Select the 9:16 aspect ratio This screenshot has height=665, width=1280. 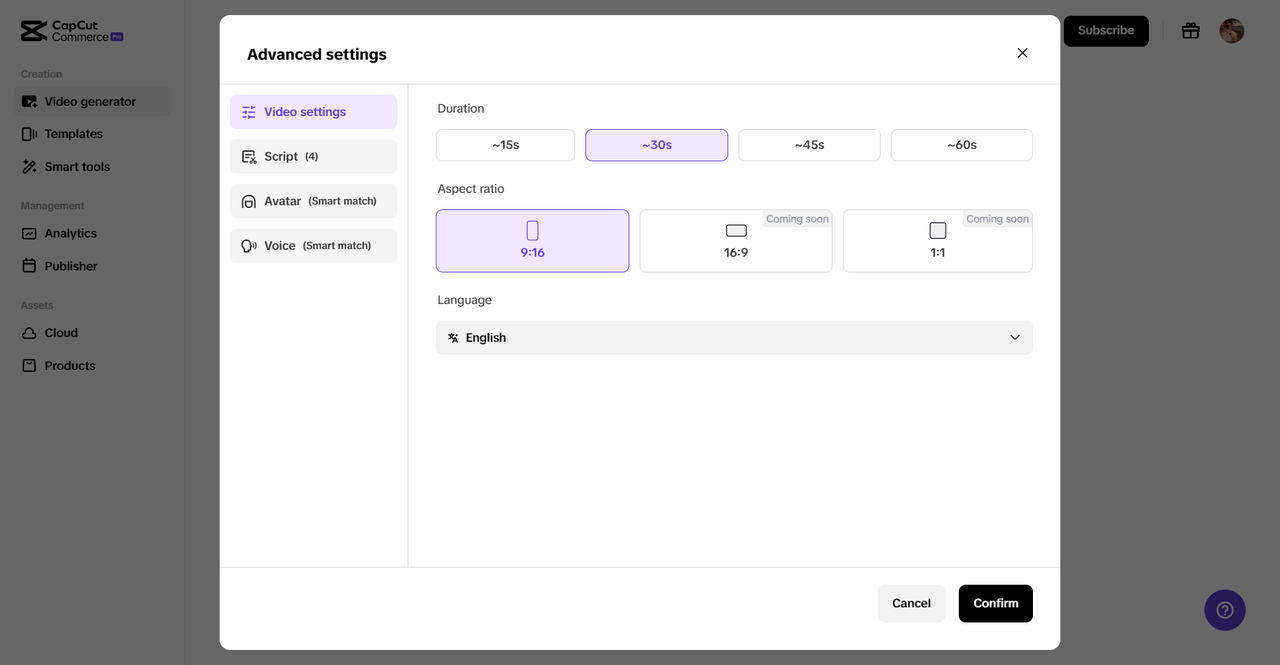(532, 241)
